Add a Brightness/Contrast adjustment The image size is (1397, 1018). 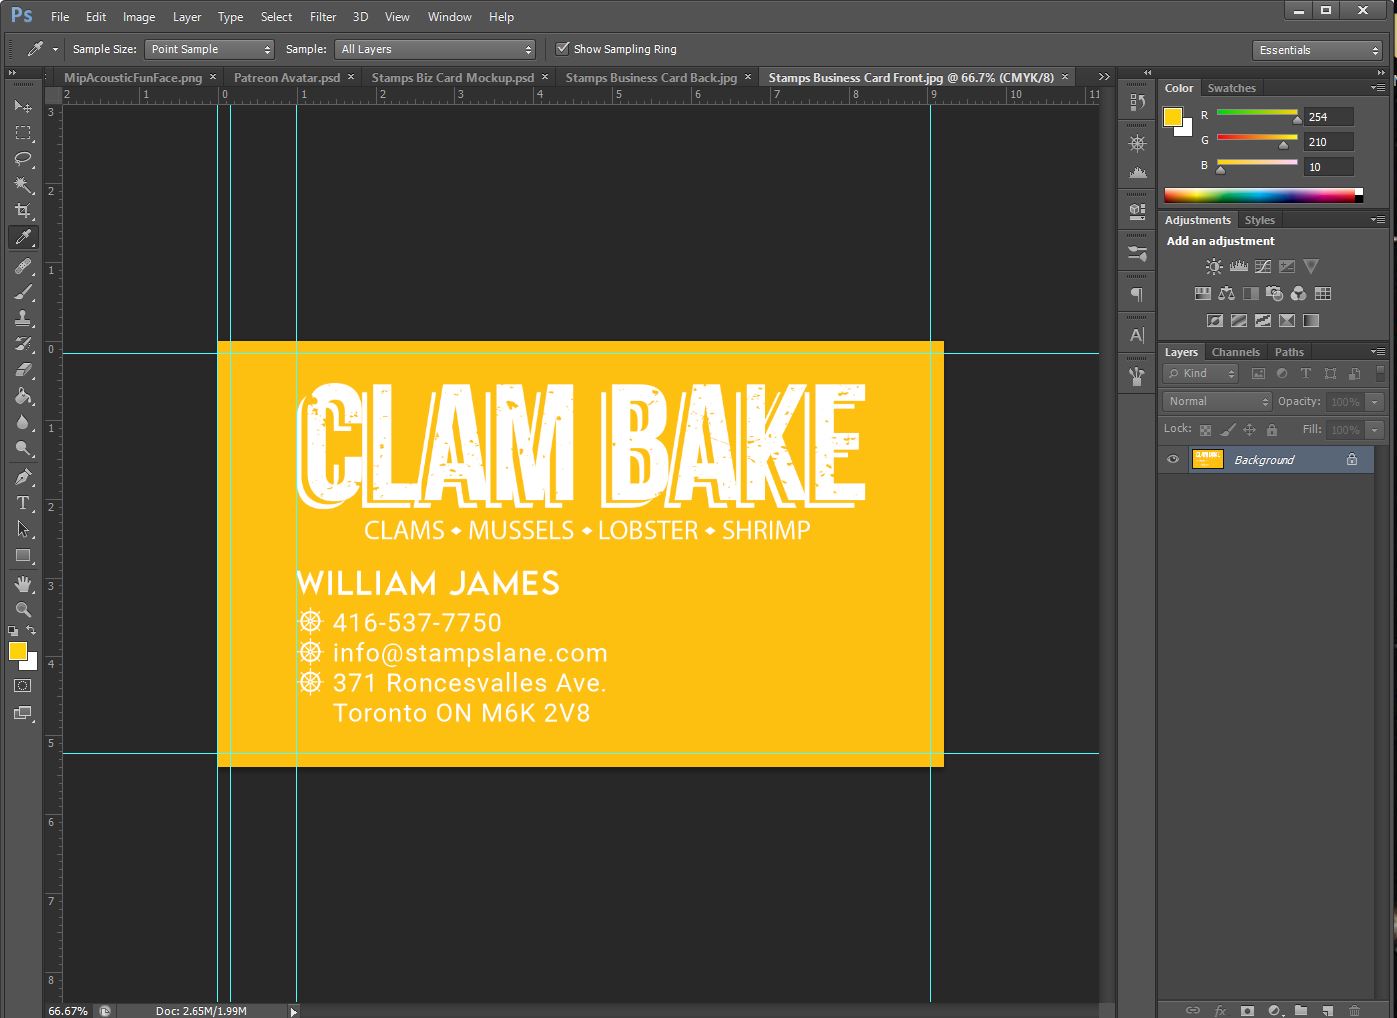point(1214,266)
